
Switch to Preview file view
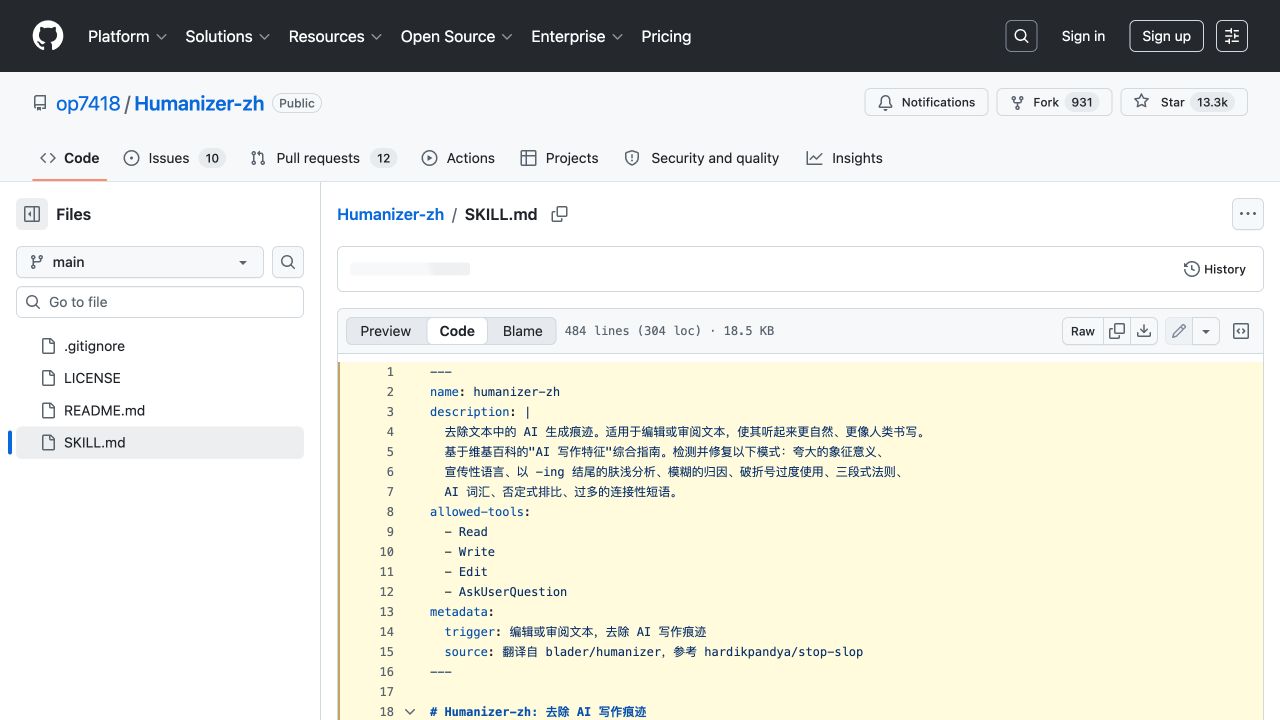(386, 331)
